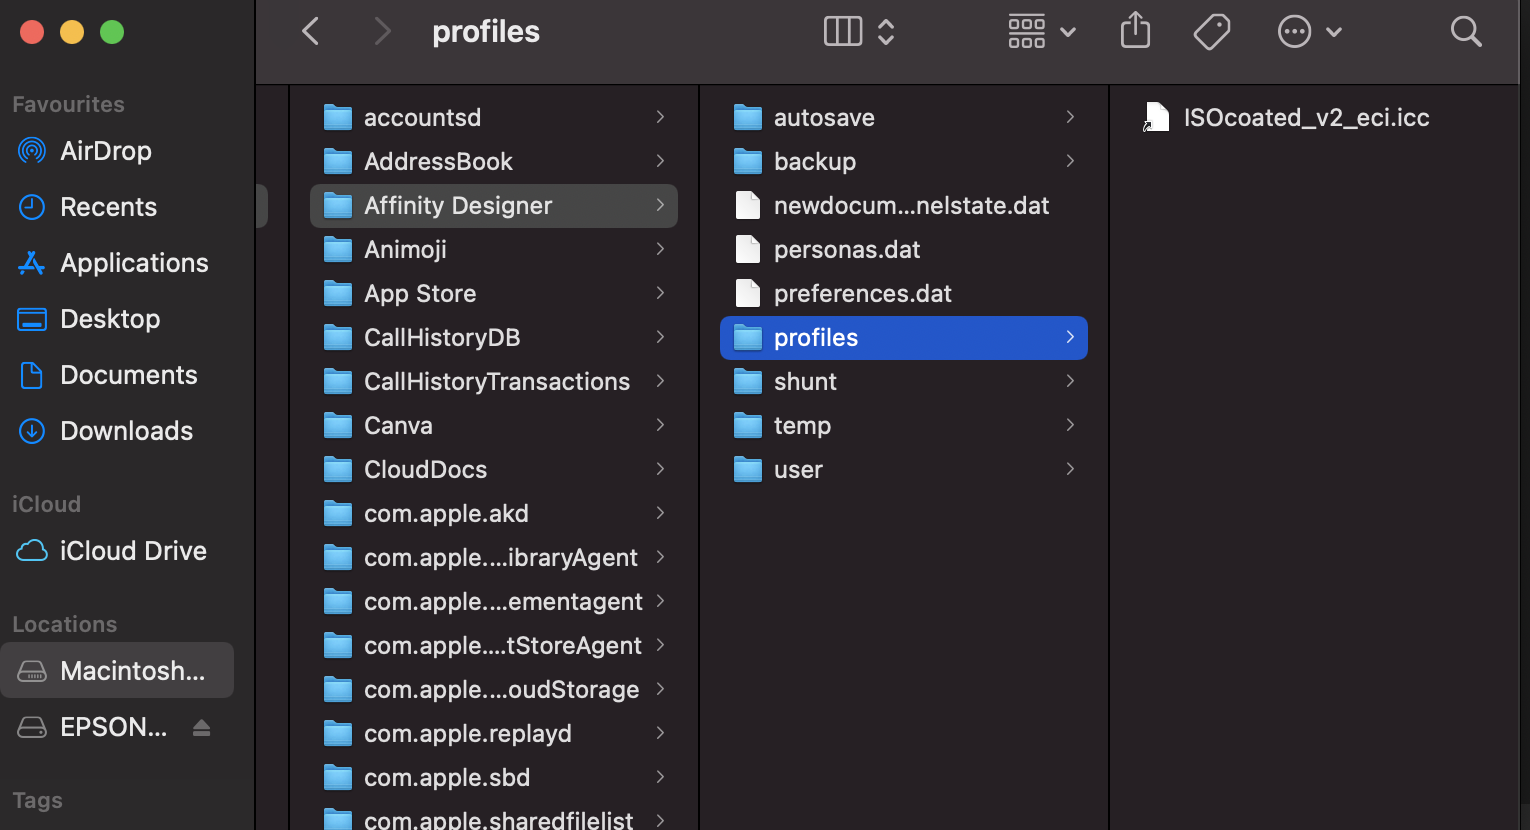The image size is (1530, 830).
Task: Select the temp folder
Action: (x=904, y=426)
